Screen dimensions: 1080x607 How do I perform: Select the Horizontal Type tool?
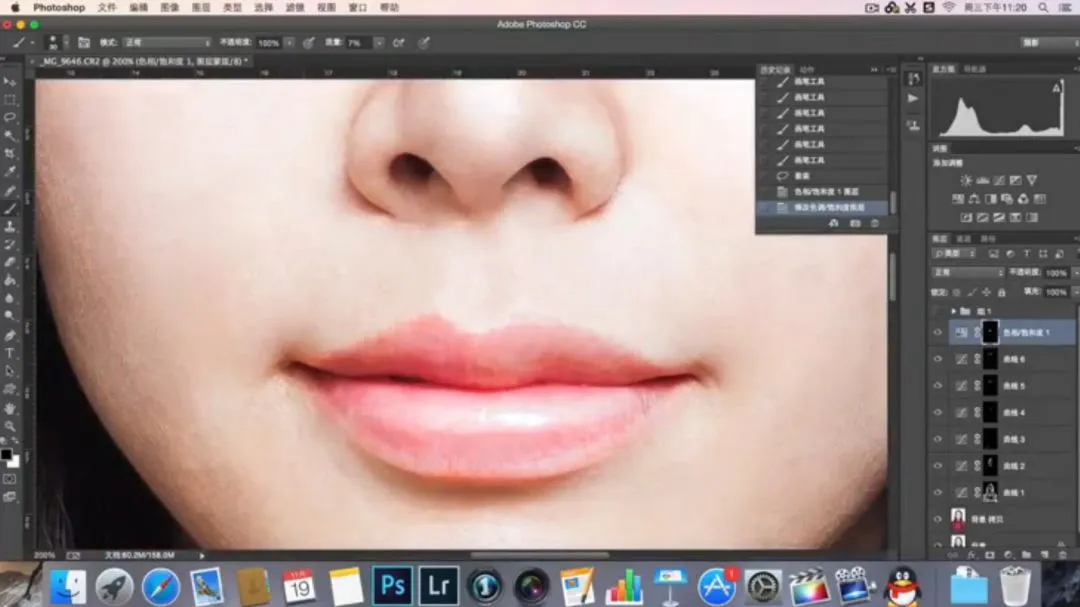click(x=10, y=353)
